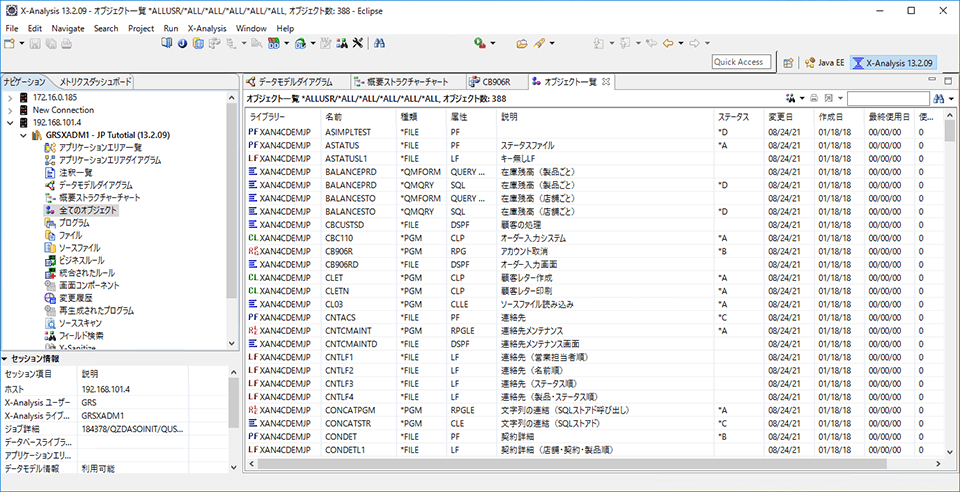Expand the New Connection node
Image resolution: width=960 pixels, height=492 pixels.
click(10, 110)
